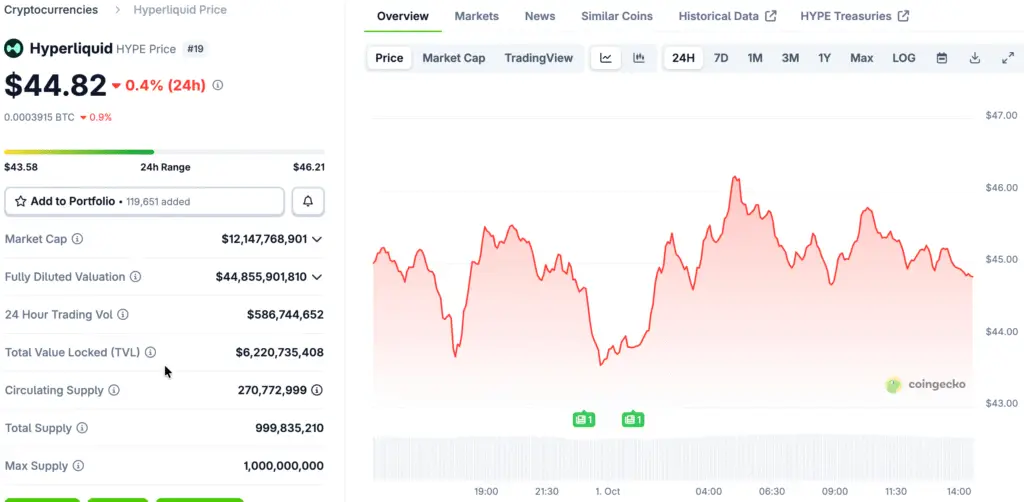Download chart data icon

[975, 58]
